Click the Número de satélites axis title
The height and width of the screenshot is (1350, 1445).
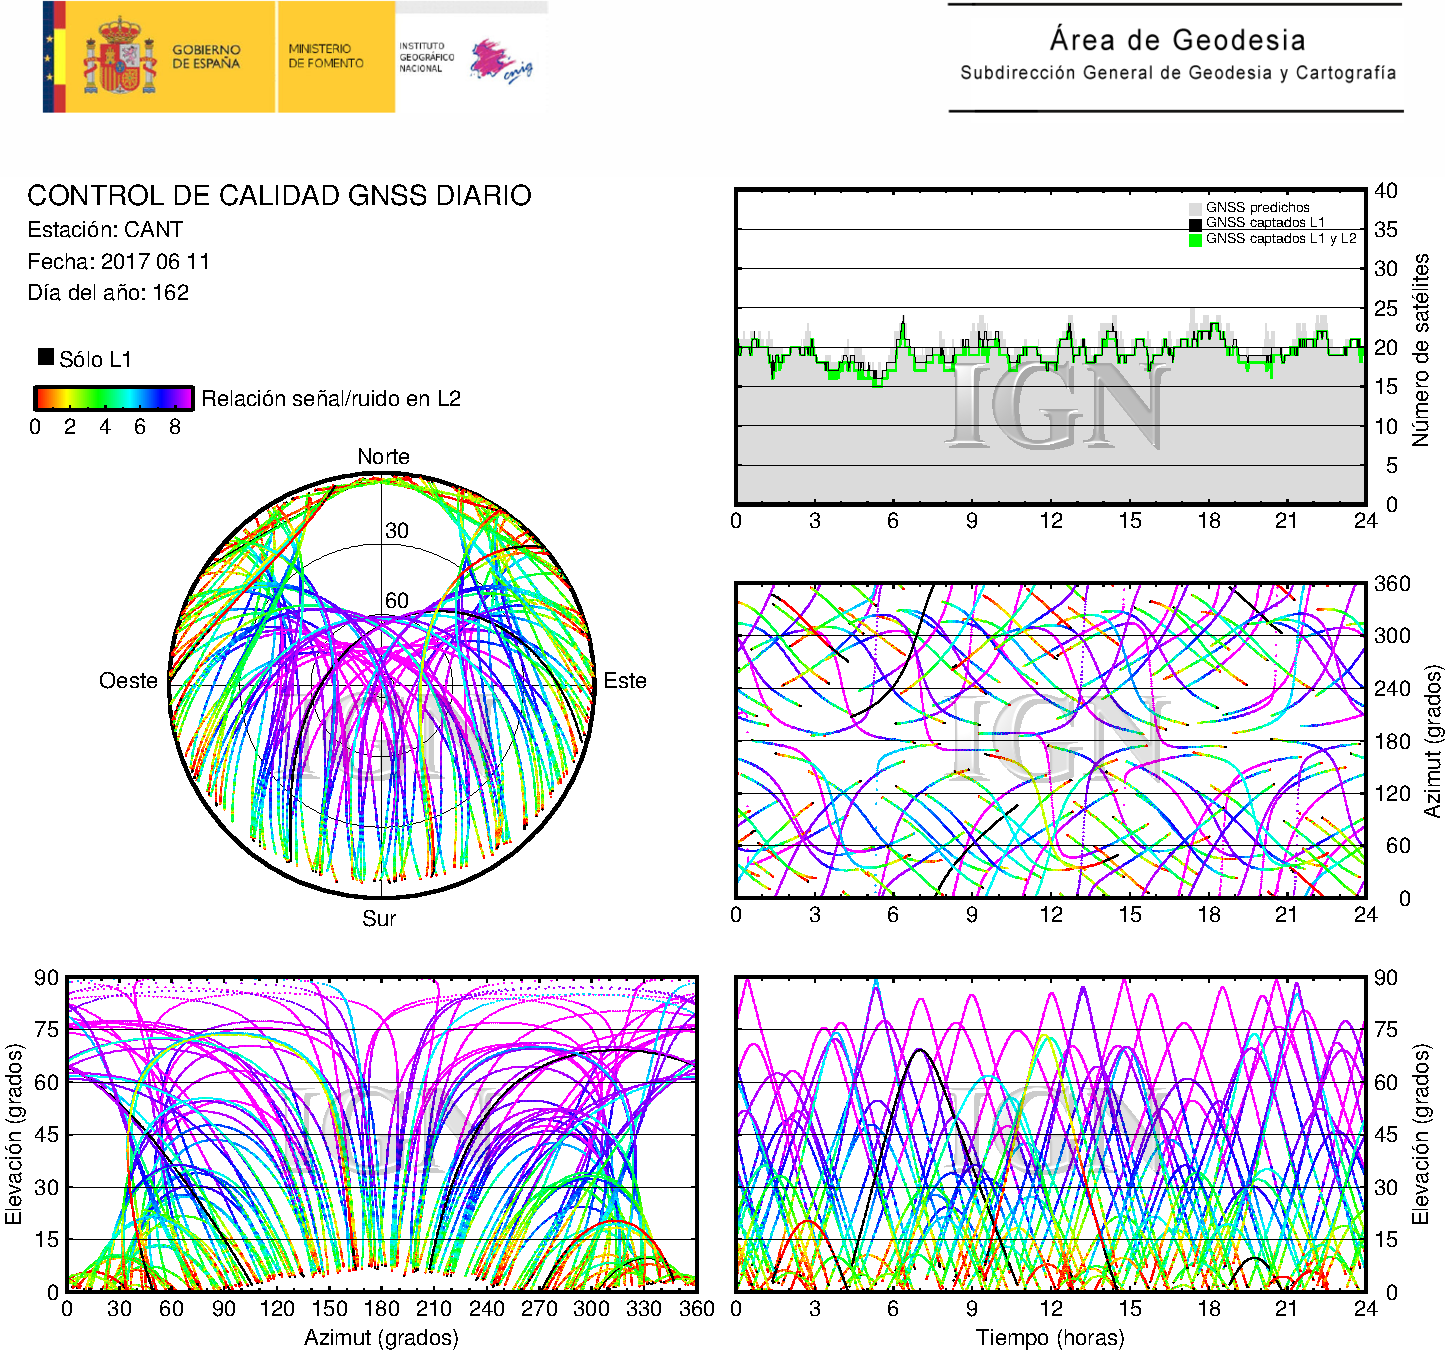[x=1421, y=349]
